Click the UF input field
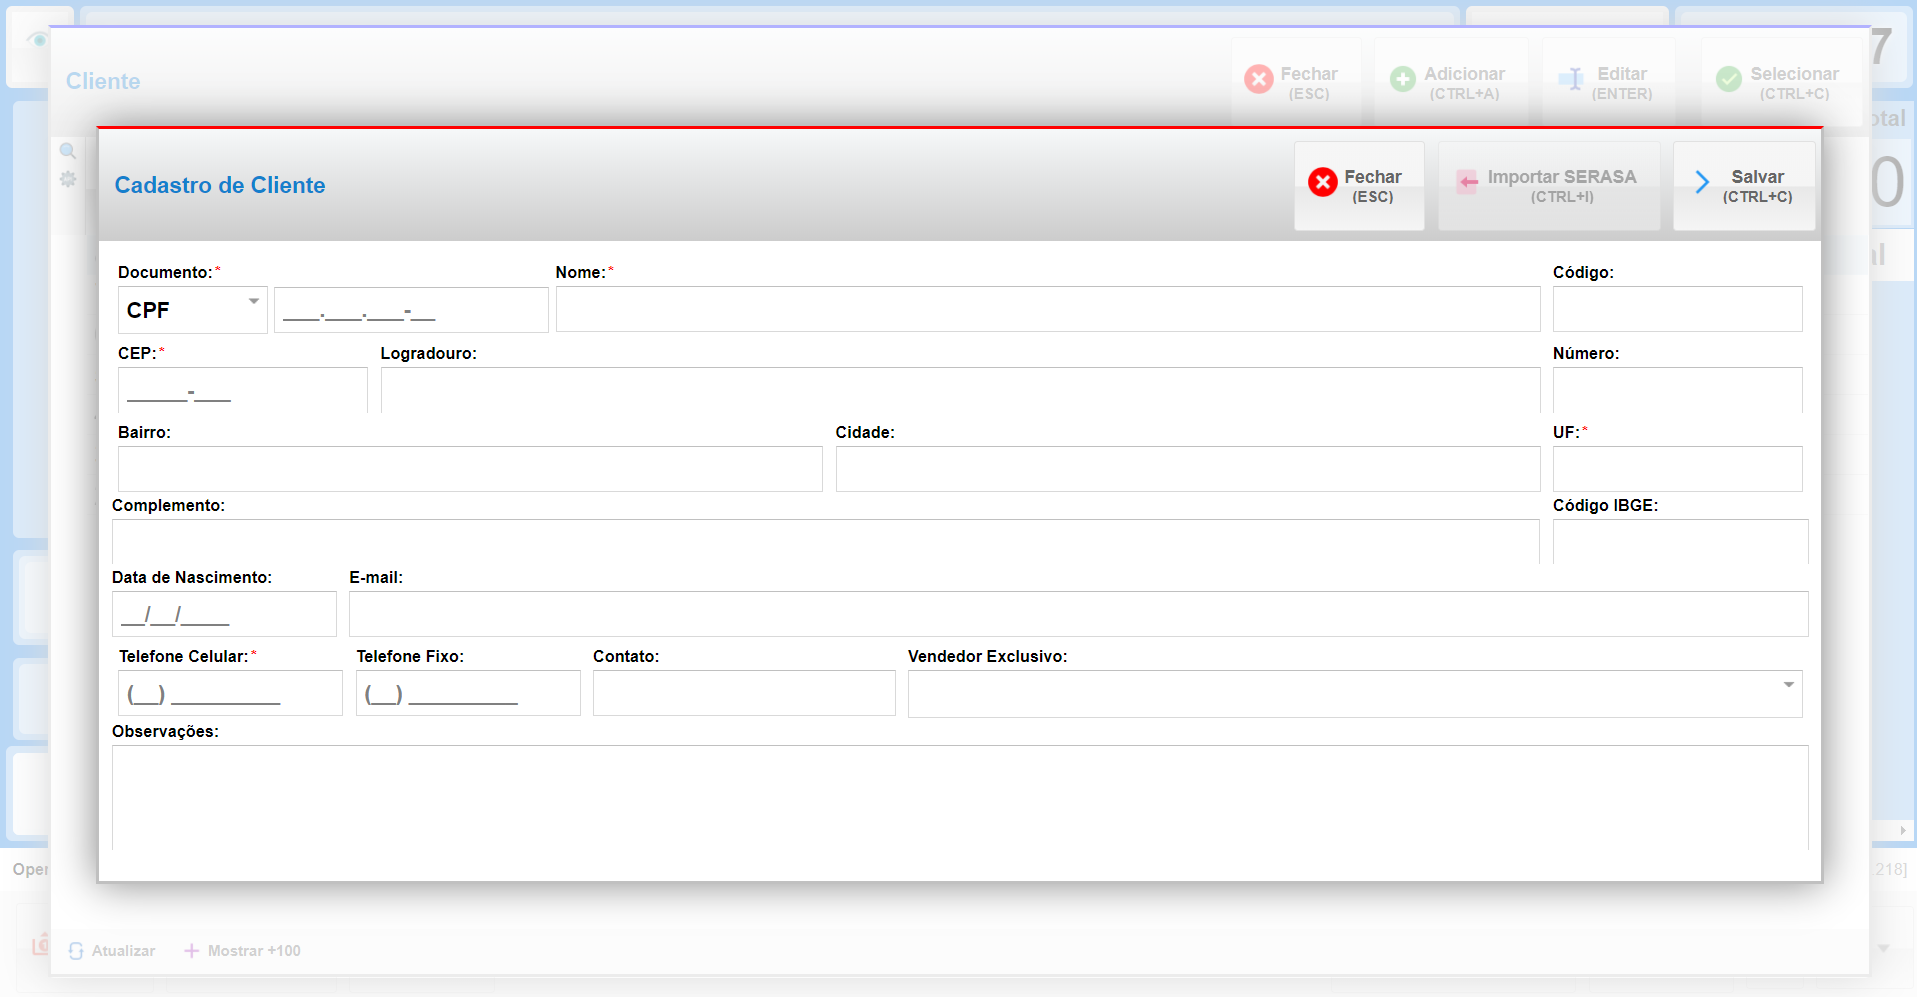Screen dimensions: 1917x997 point(1677,469)
